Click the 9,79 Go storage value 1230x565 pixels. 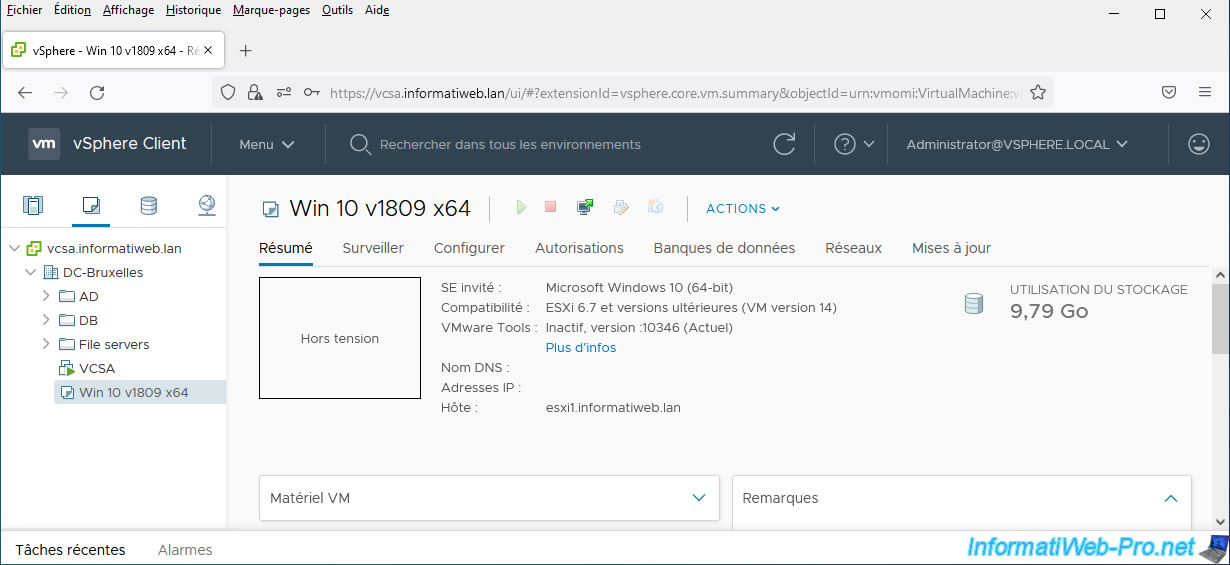click(x=1049, y=311)
